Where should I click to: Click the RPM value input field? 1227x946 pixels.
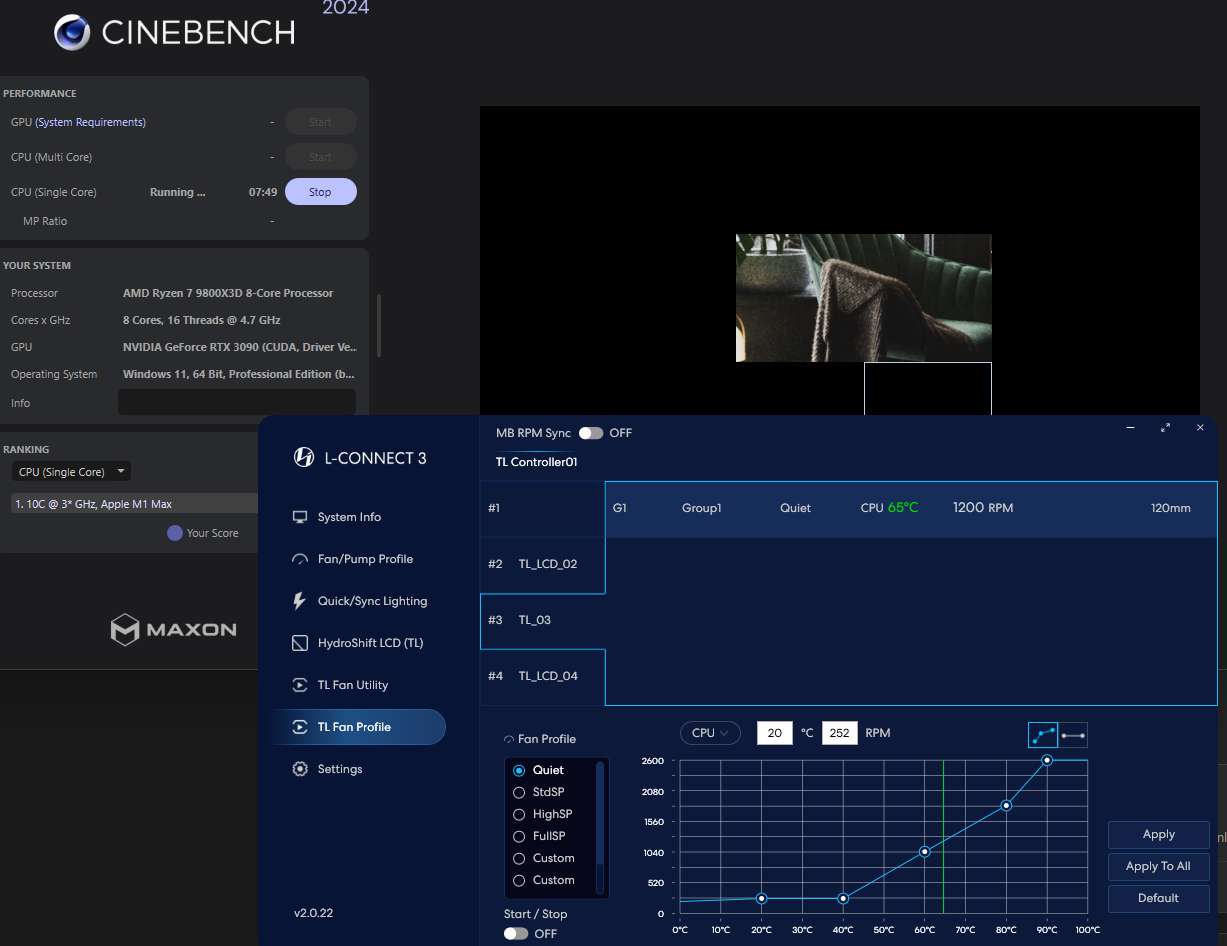(840, 733)
